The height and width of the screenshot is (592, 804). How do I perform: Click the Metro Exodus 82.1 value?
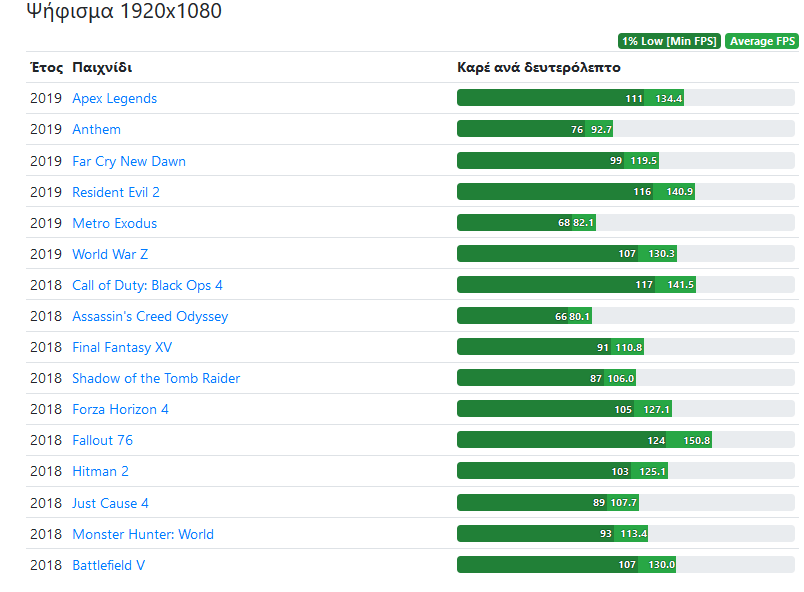tap(583, 222)
